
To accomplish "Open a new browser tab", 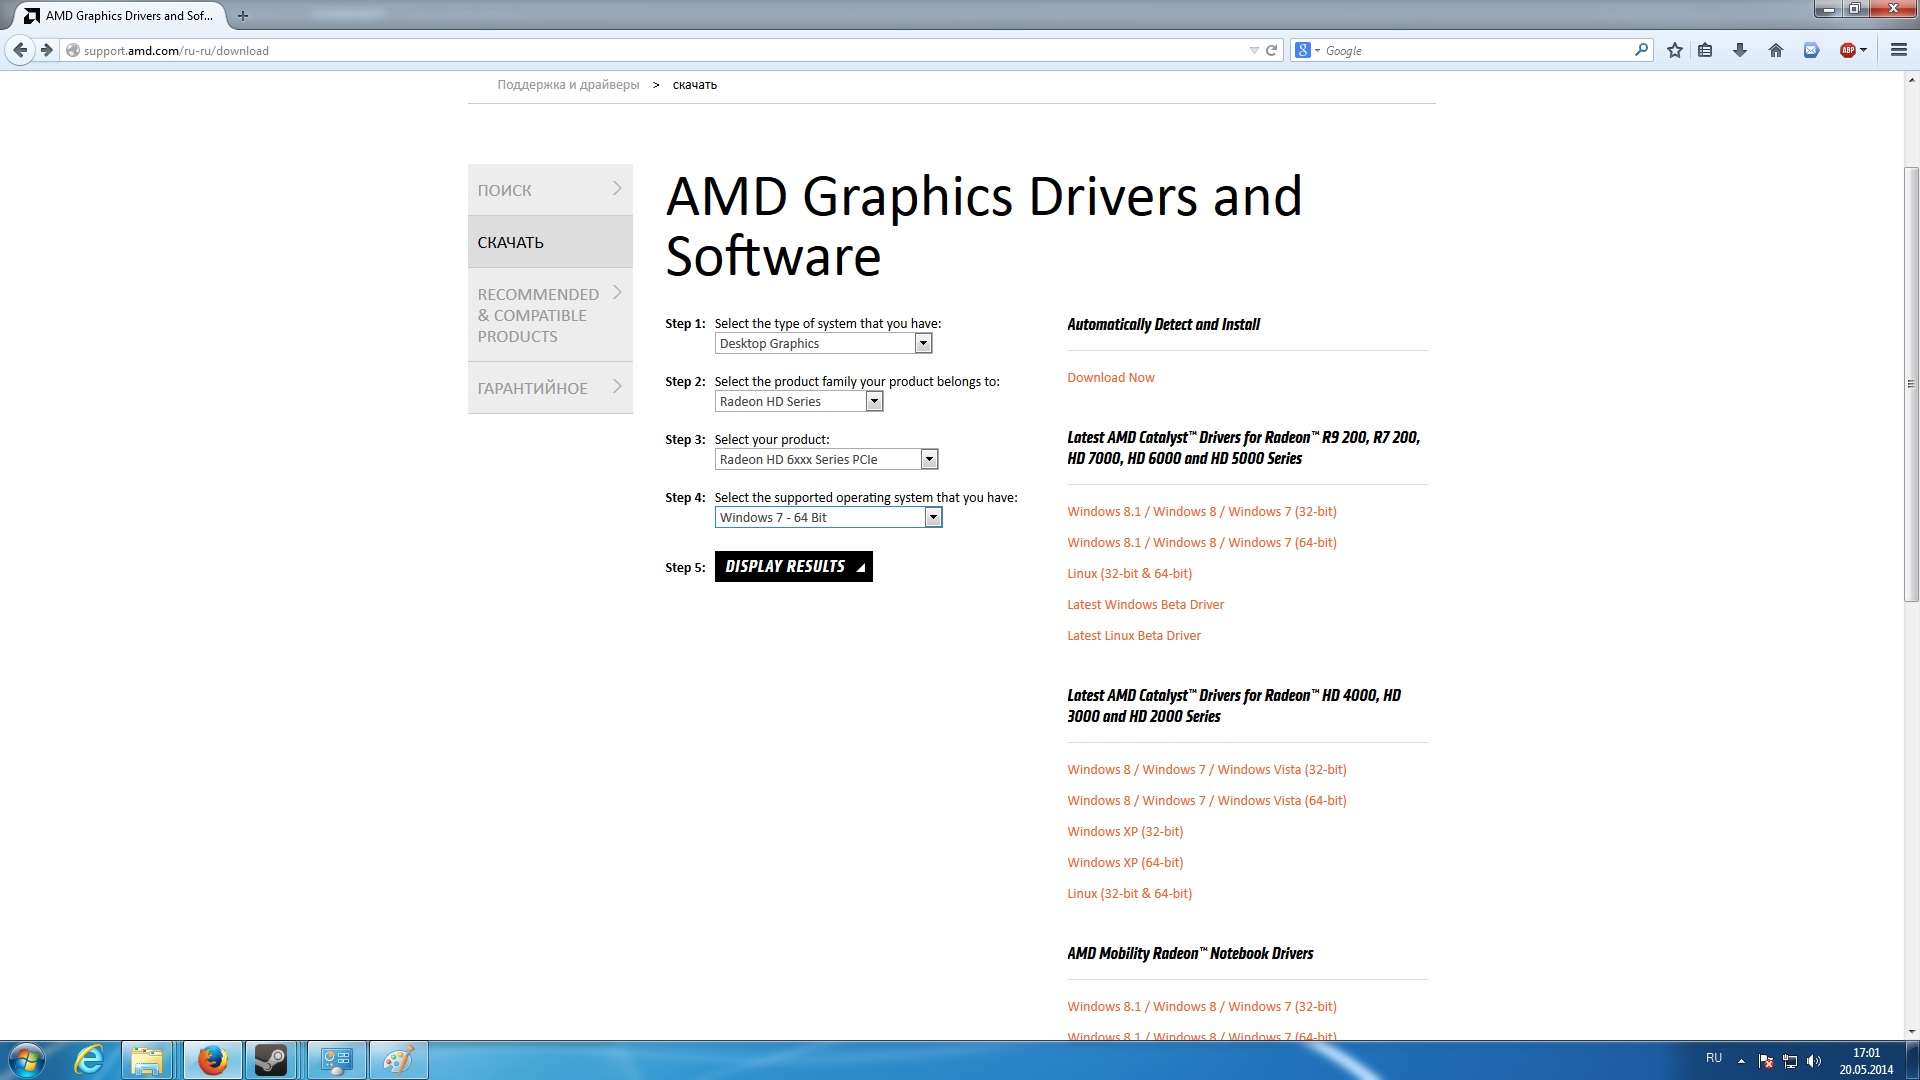I will 243,16.
